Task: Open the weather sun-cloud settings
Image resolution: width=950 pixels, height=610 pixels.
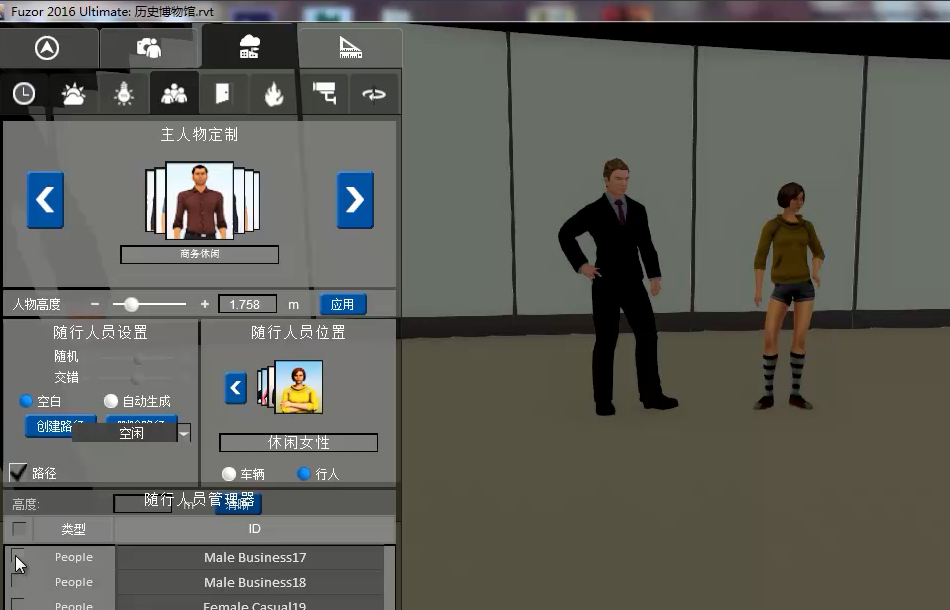Action: click(74, 94)
